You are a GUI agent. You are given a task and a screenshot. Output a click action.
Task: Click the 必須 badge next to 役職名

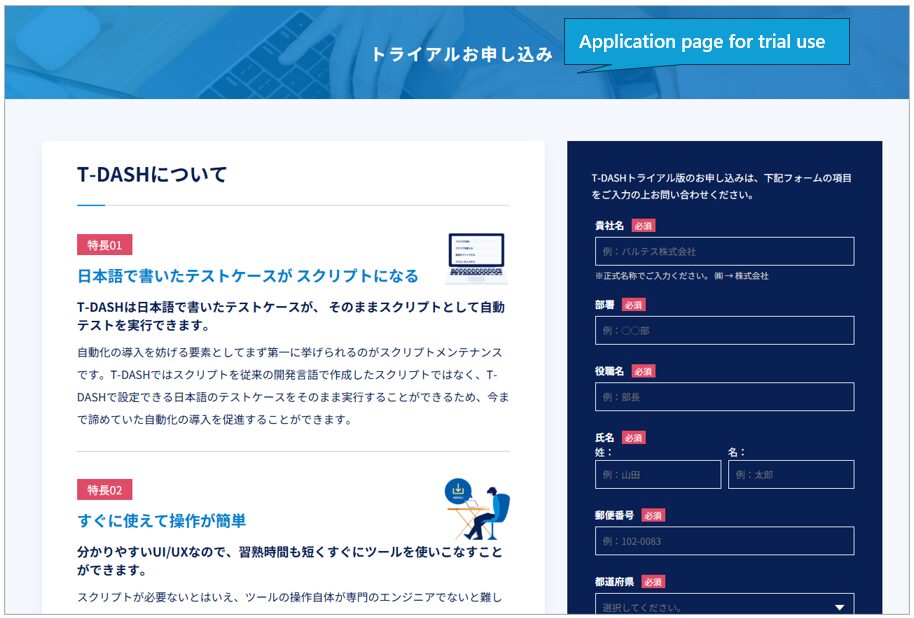pos(643,371)
